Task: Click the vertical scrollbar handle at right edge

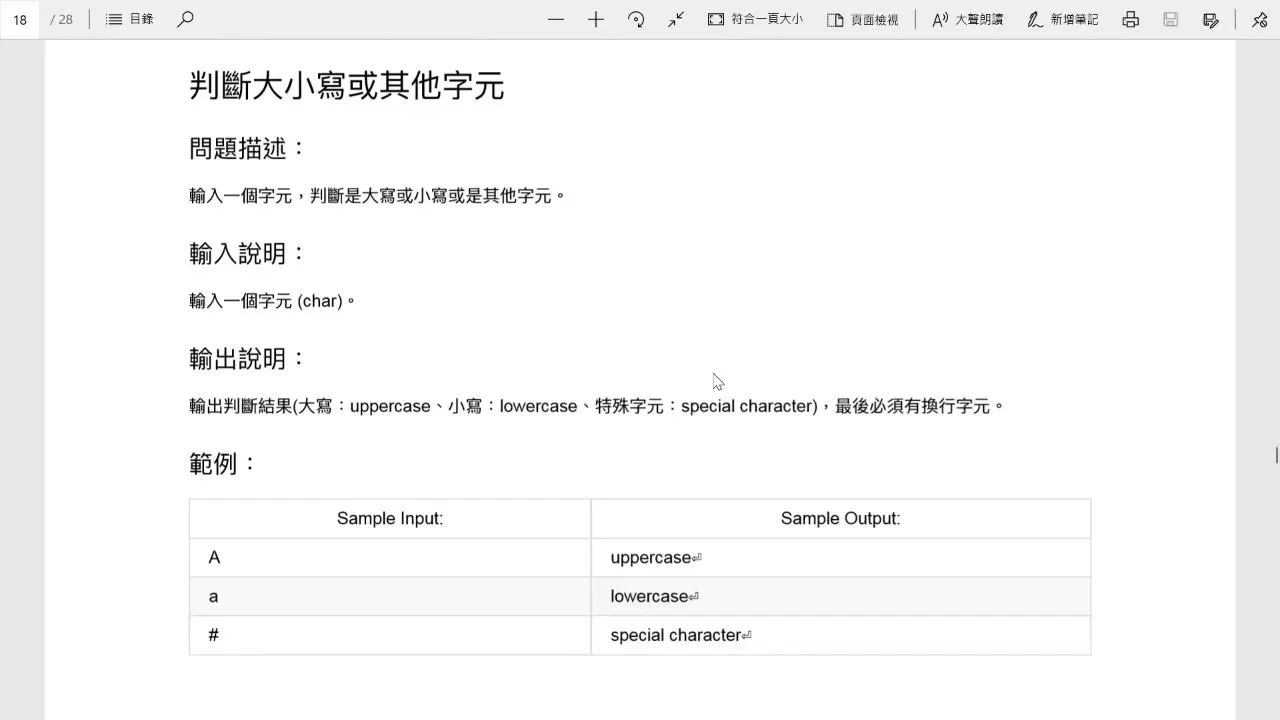Action: (1276, 455)
